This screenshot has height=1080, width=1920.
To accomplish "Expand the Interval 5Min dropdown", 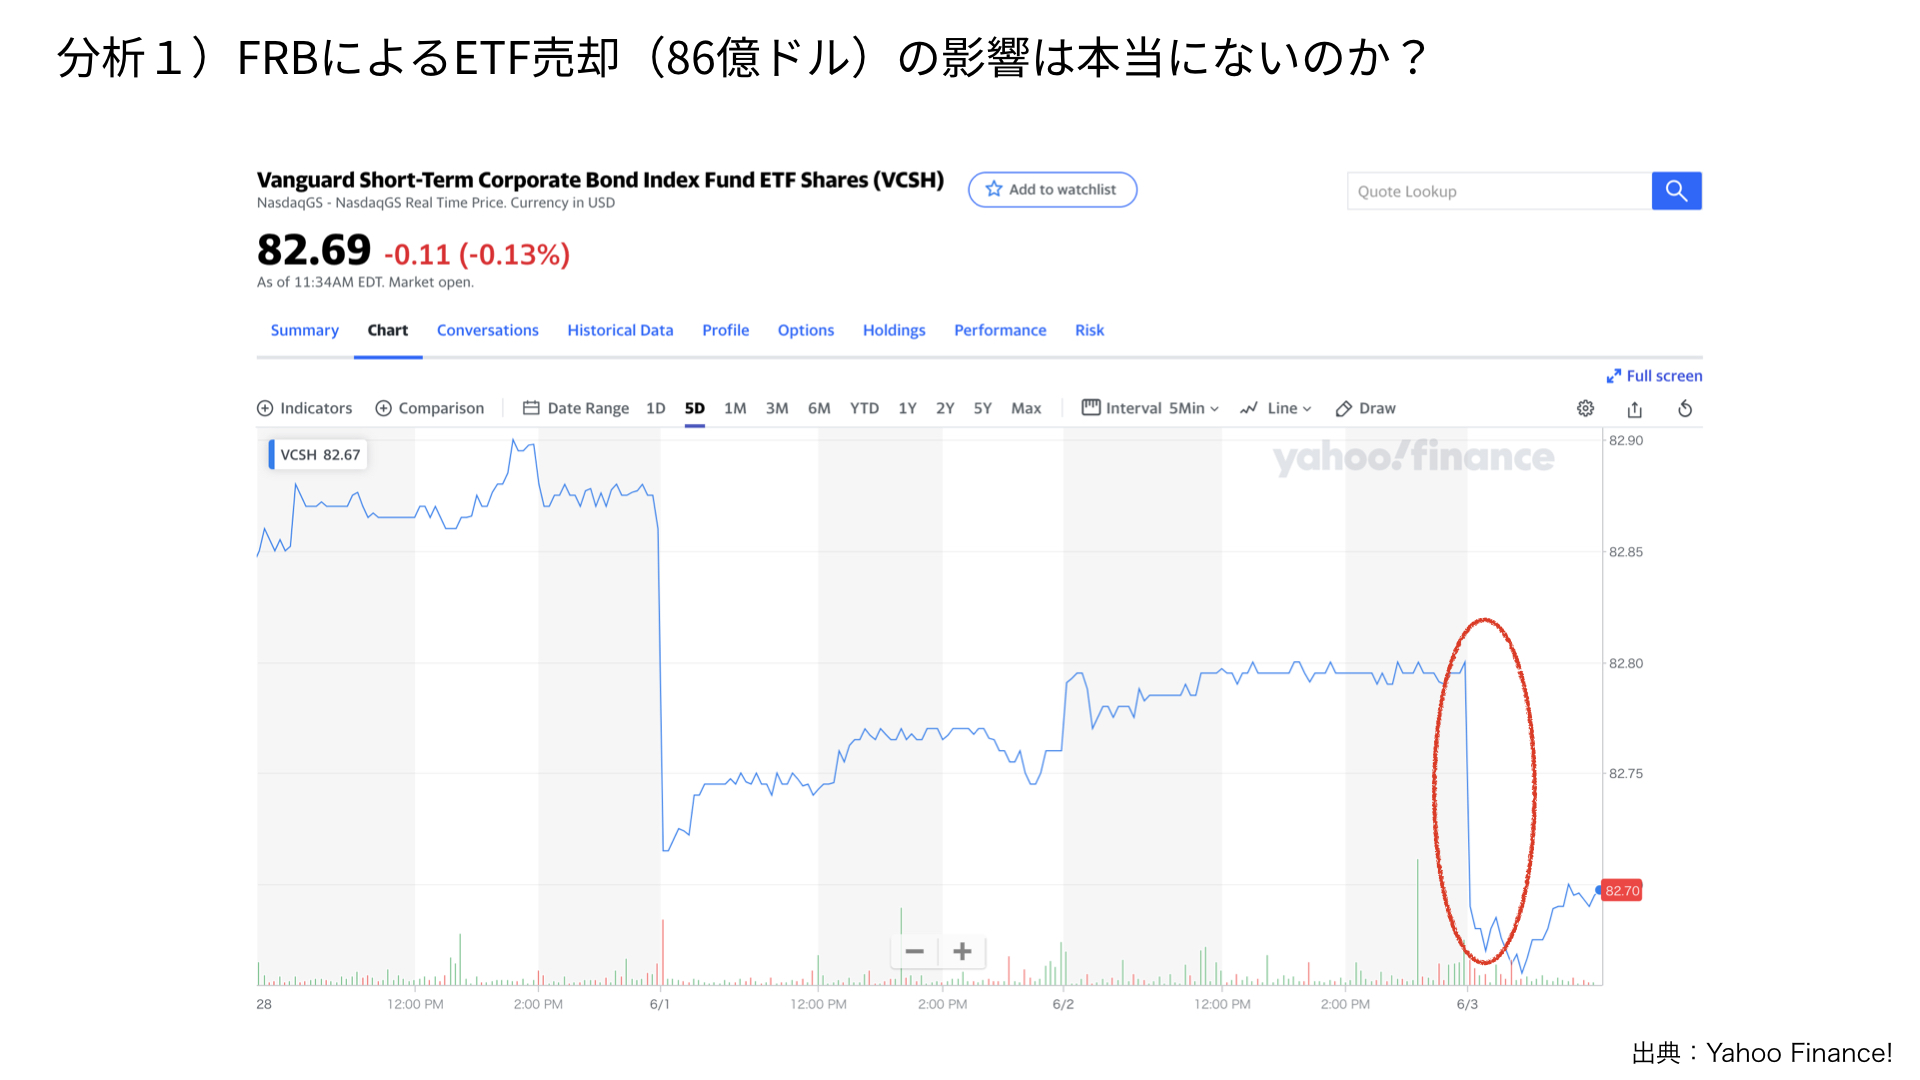I will tap(1150, 408).
